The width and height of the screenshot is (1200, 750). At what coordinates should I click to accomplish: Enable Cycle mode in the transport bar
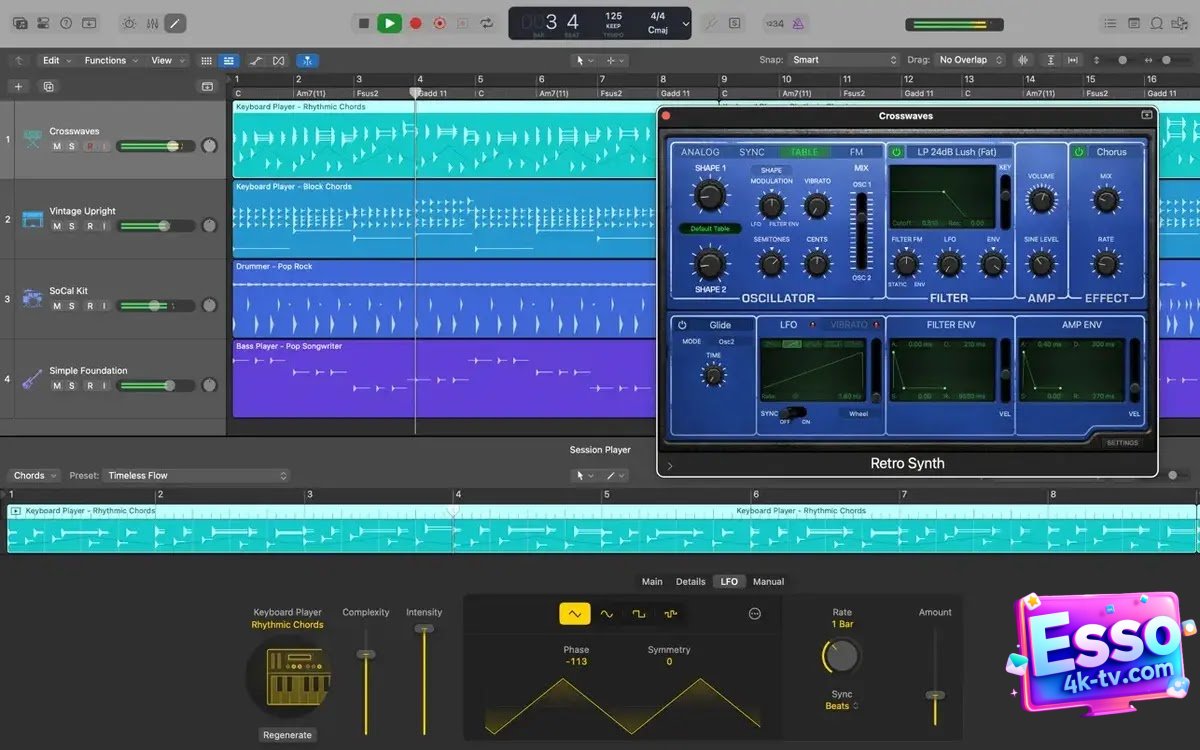tap(487, 22)
